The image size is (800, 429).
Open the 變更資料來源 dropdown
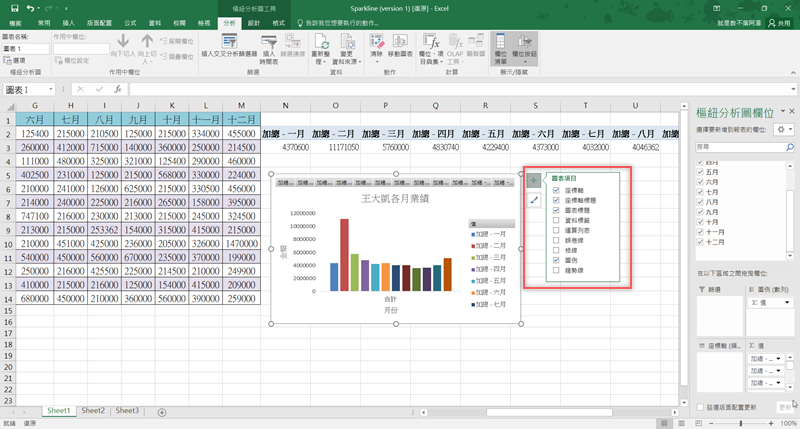(x=349, y=62)
